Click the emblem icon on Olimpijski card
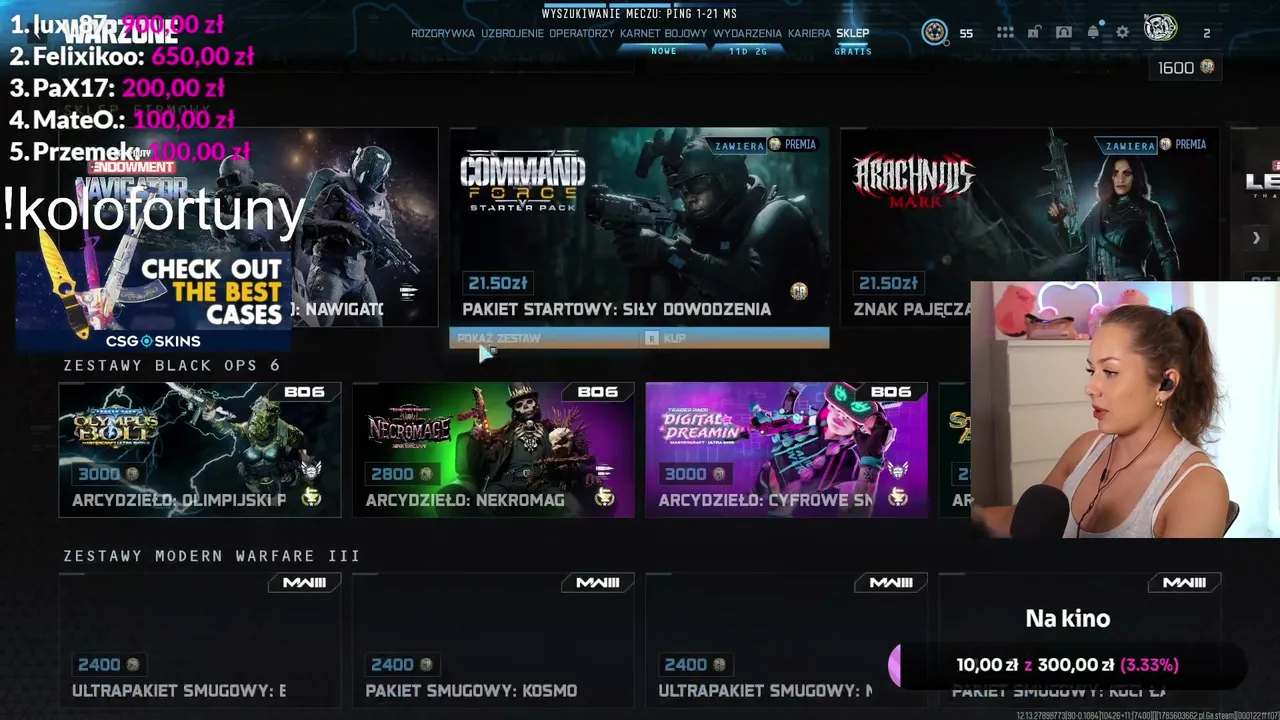1280x720 pixels. 311,497
